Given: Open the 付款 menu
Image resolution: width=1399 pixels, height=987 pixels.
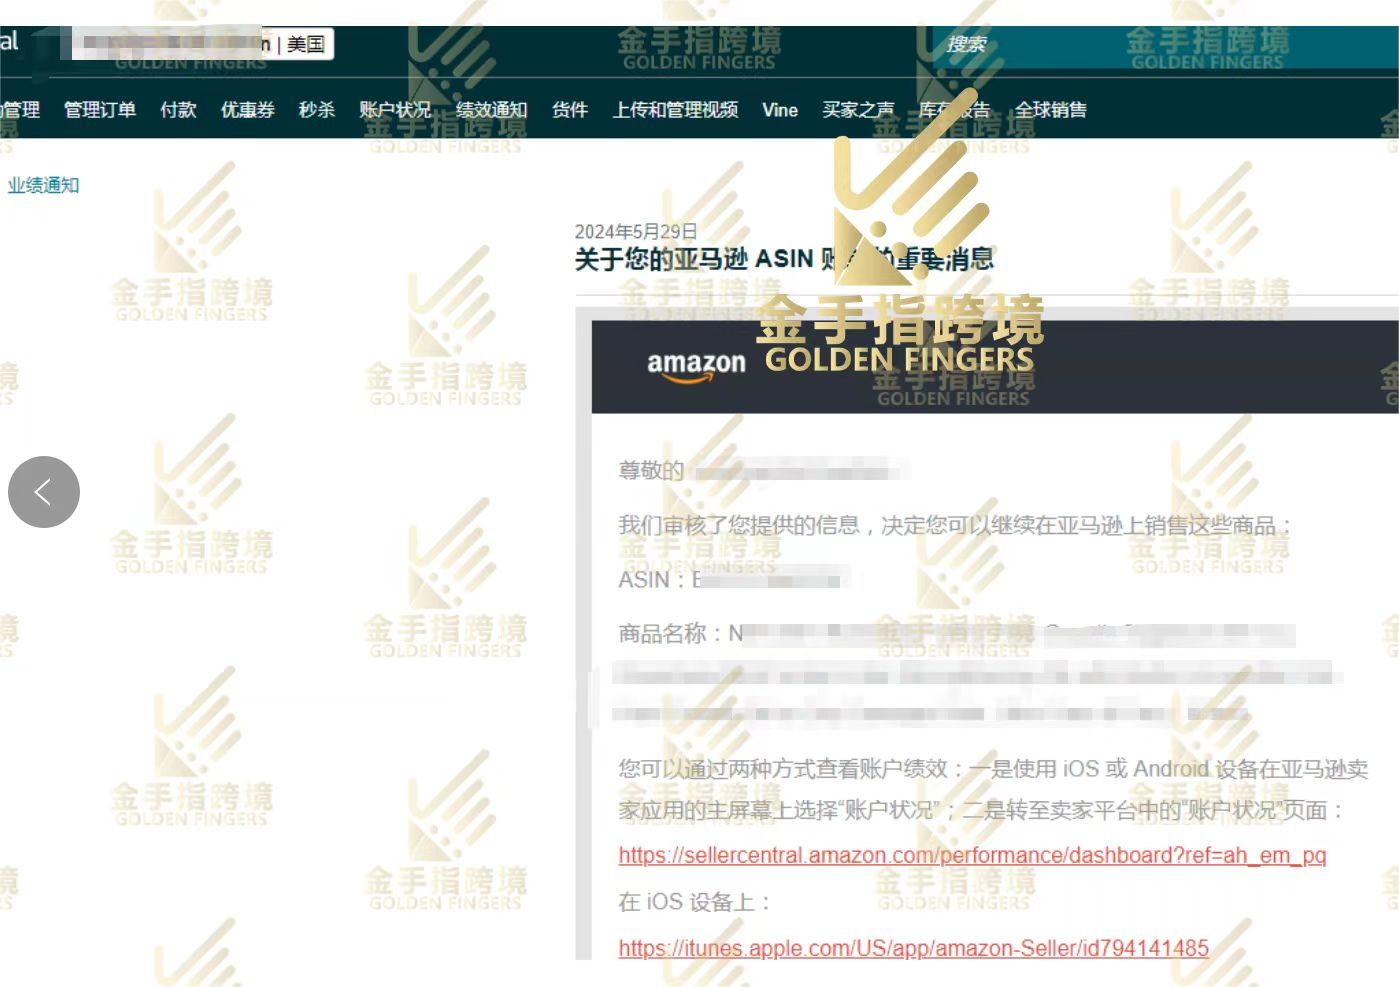Looking at the screenshot, I should click(x=178, y=110).
